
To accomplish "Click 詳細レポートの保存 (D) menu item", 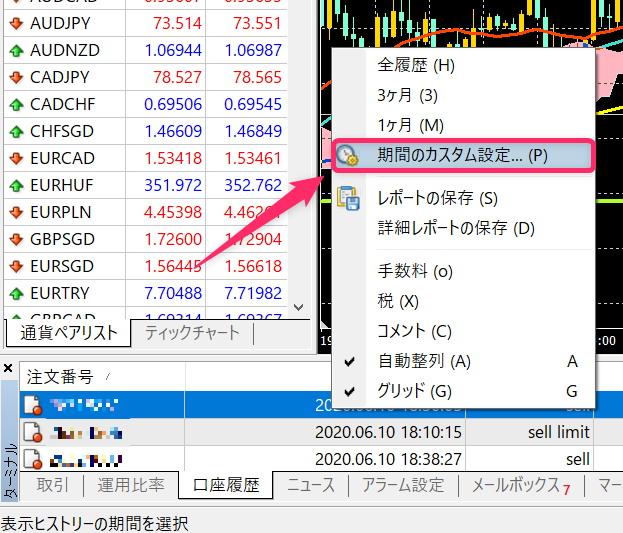I will [x=463, y=228].
